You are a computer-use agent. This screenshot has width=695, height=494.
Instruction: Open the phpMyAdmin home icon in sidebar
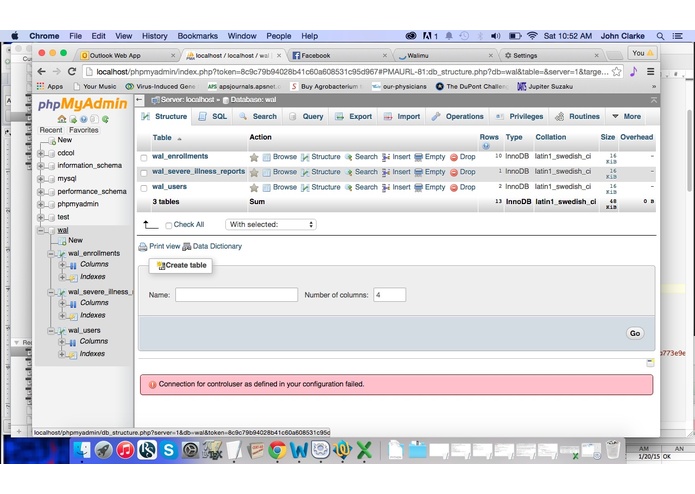click(62, 119)
